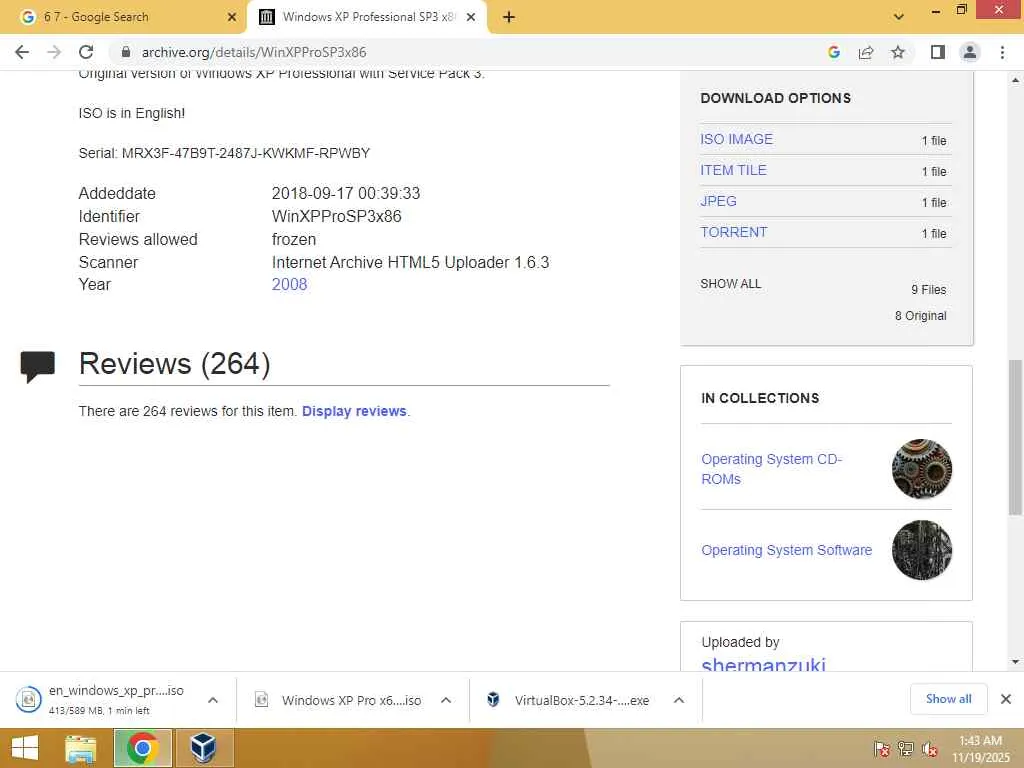Open the Chrome profile avatar
Screen dimensions: 1024x768
pyautogui.click(x=970, y=52)
